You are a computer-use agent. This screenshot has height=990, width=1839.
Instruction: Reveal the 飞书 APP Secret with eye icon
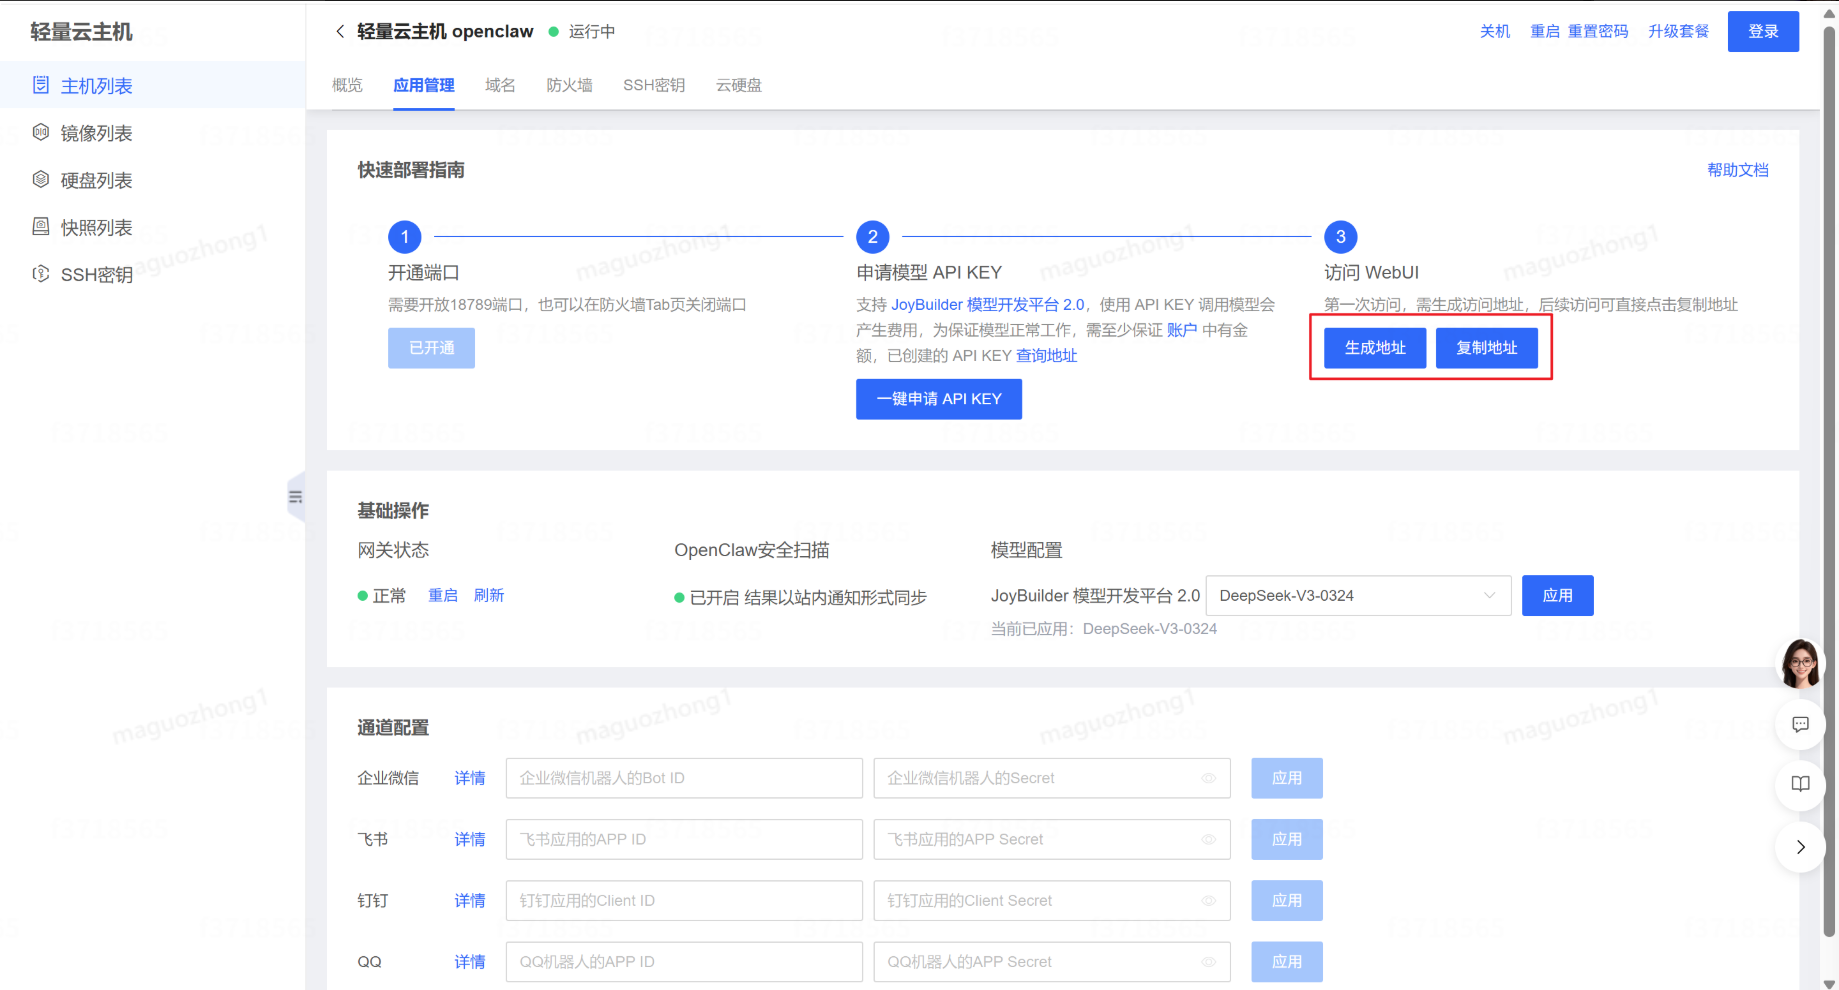(1208, 840)
